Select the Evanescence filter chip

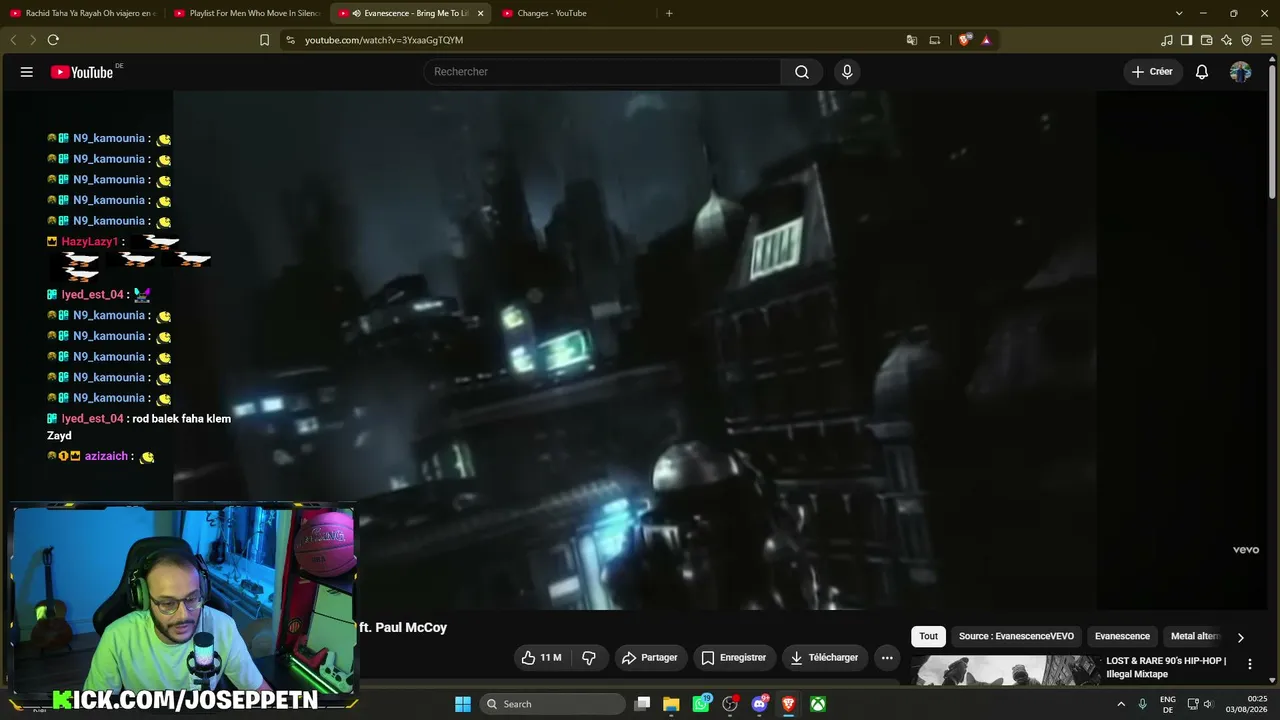[1122, 636]
